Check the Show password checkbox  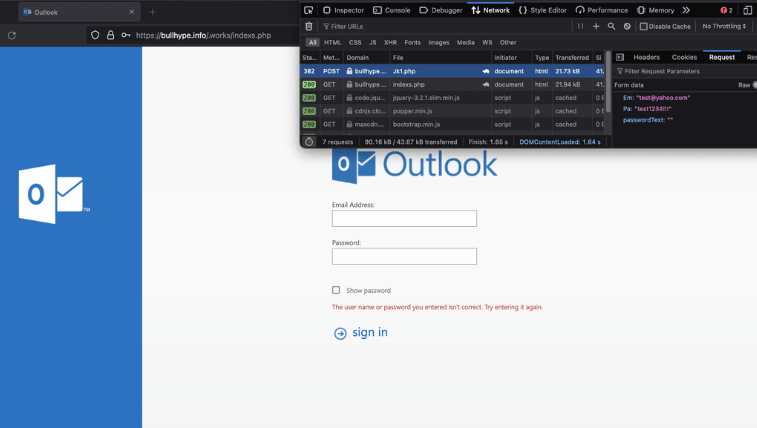tap(336, 290)
